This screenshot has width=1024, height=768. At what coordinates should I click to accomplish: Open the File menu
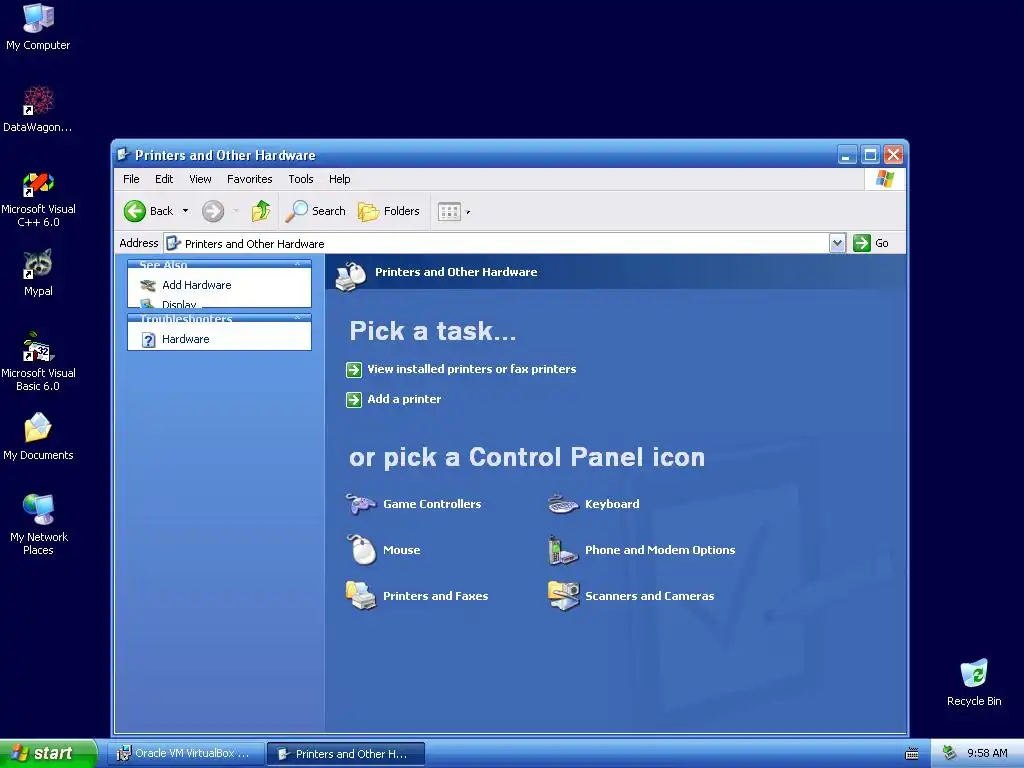[131, 179]
